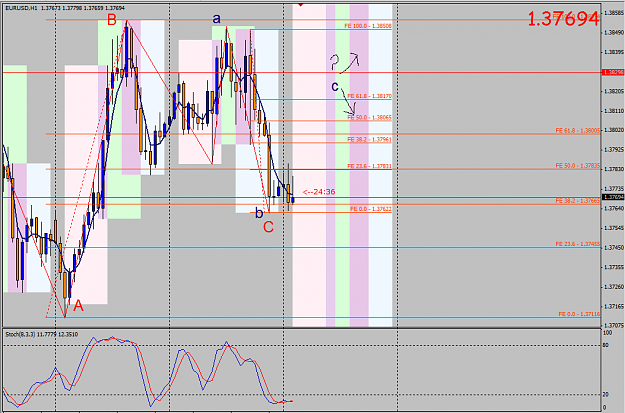Click the Stoch(8,3,3) indicator label
The width and height of the screenshot is (625, 413).
pyautogui.click(x=41, y=334)
